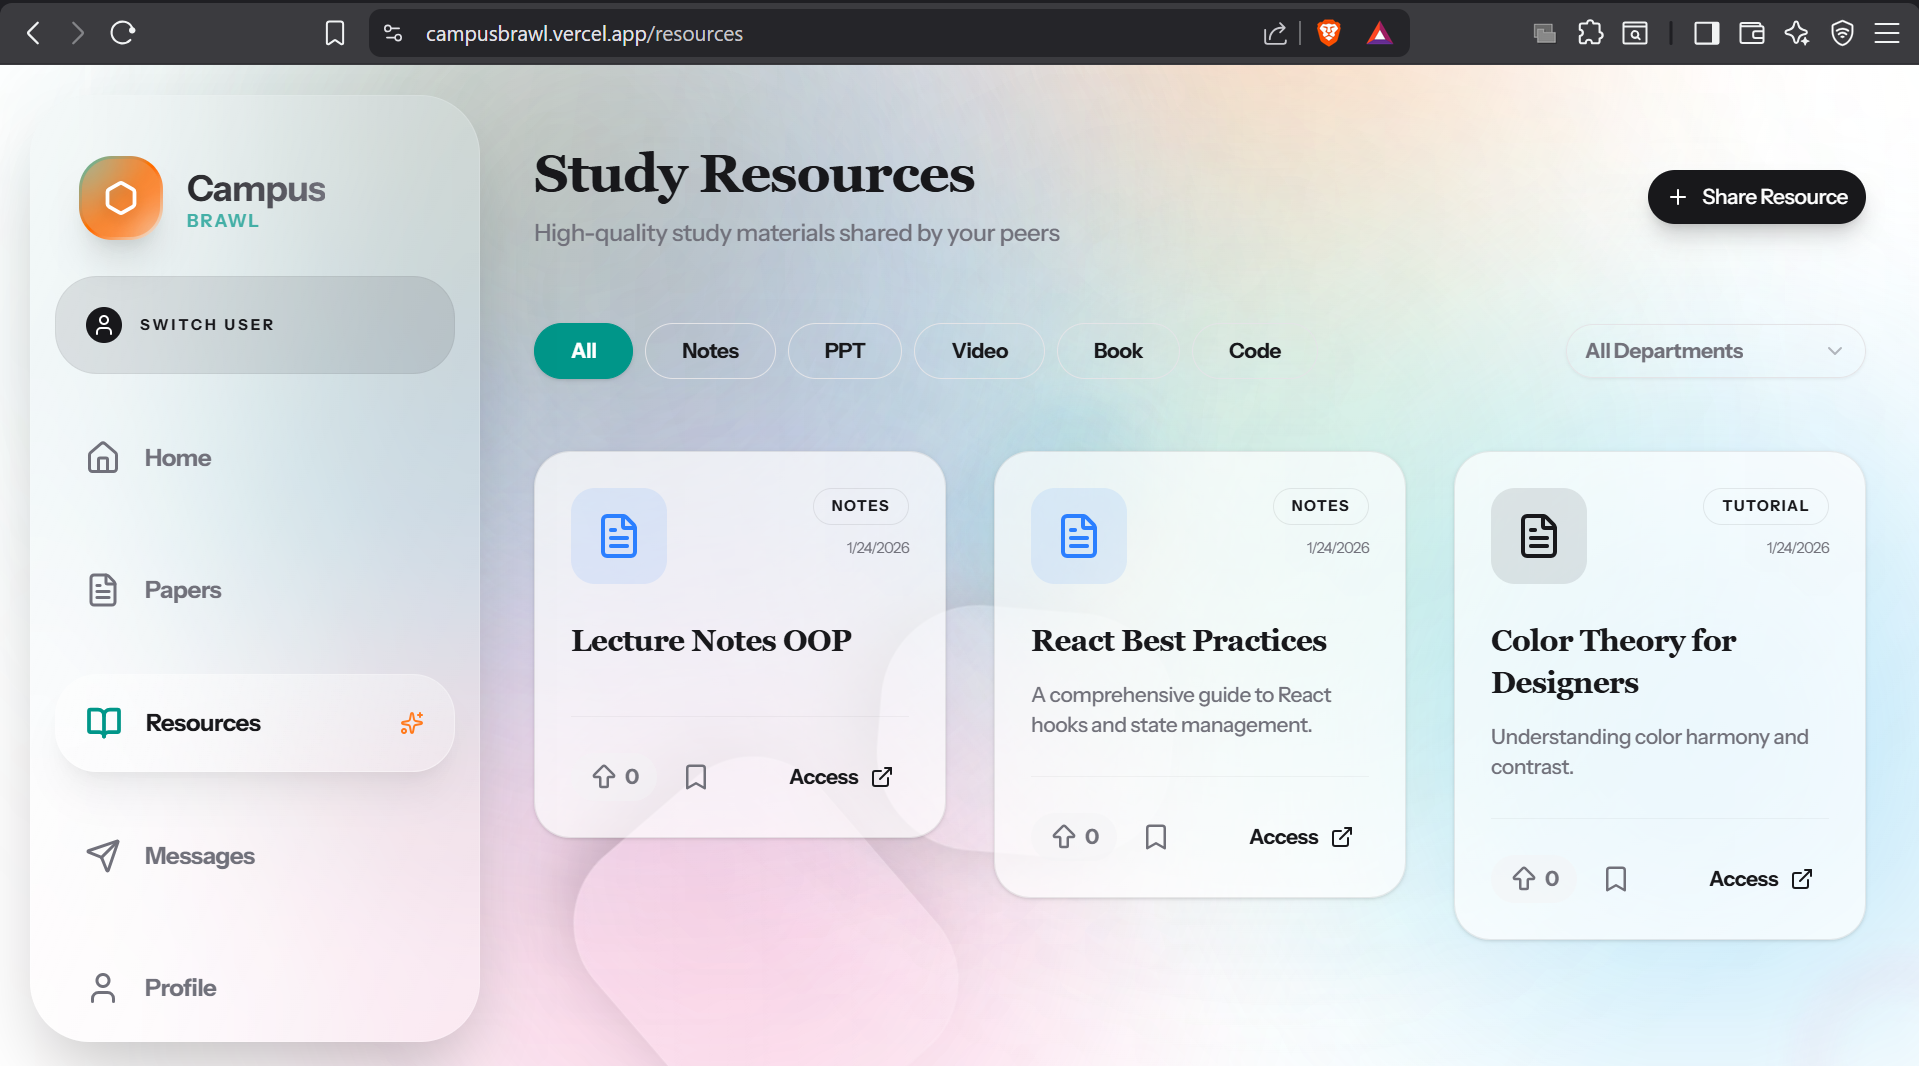Click the Campus brand name text

[256, 189]
